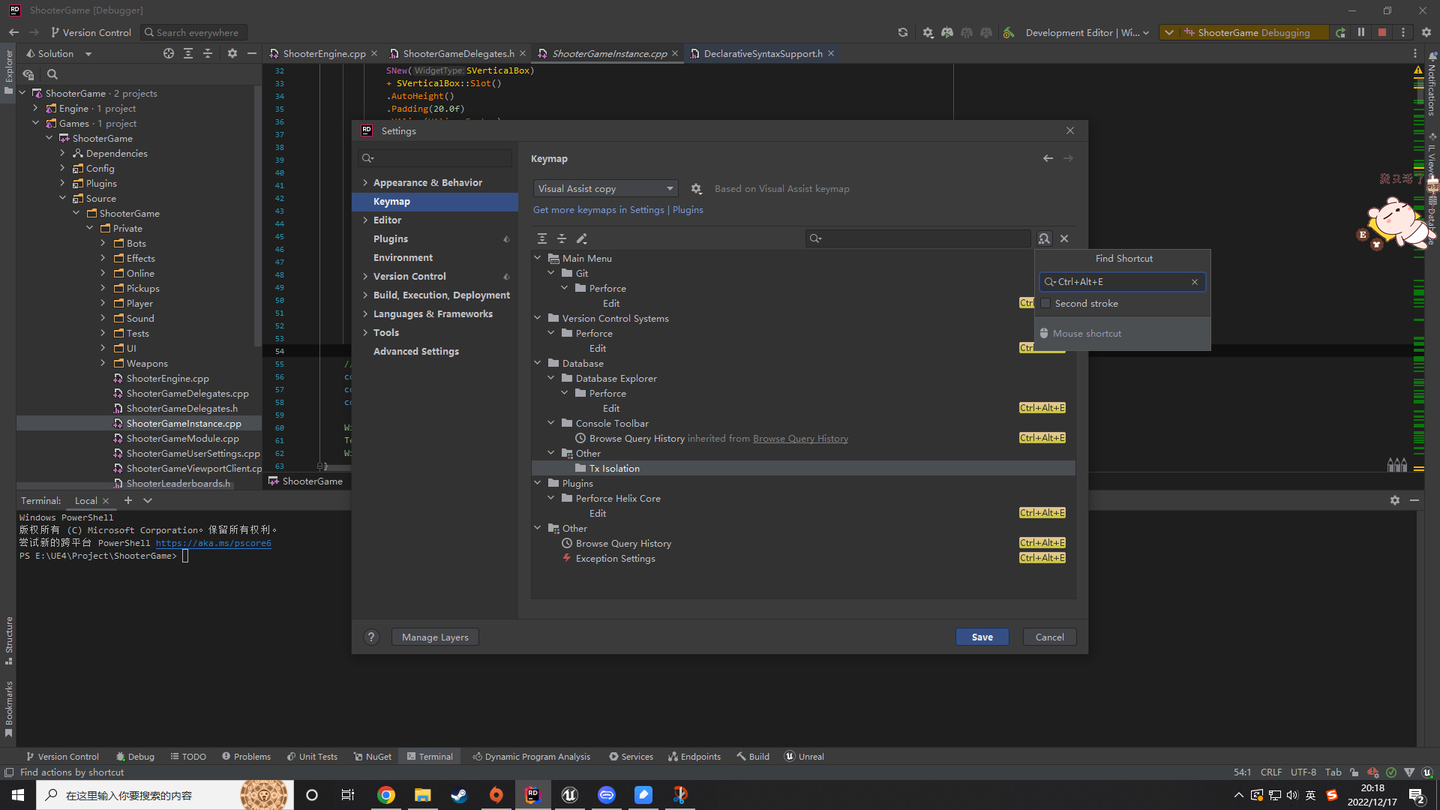Open the help question mark button
This screenshot has width=1440, height=810.
(371, 637)
